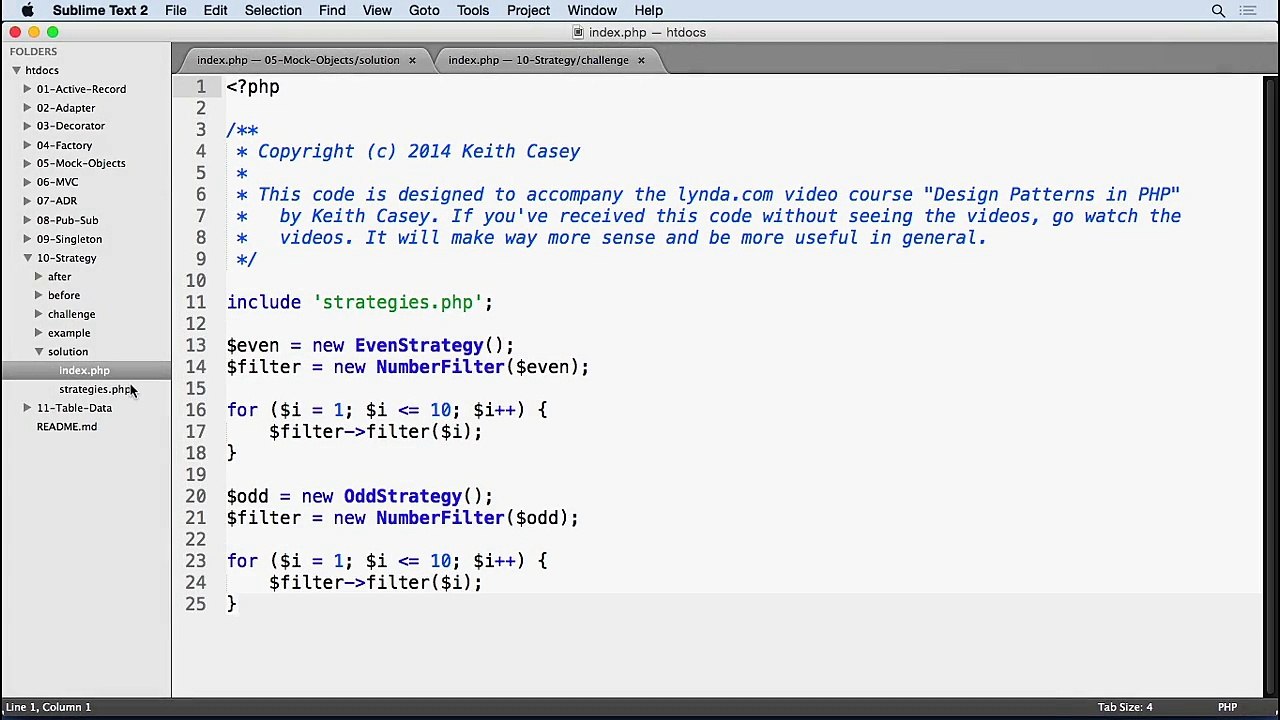Open Notification Center list icon
Image resolution: width=1280 pixels, height=720 pixels.
point(1247,11)
